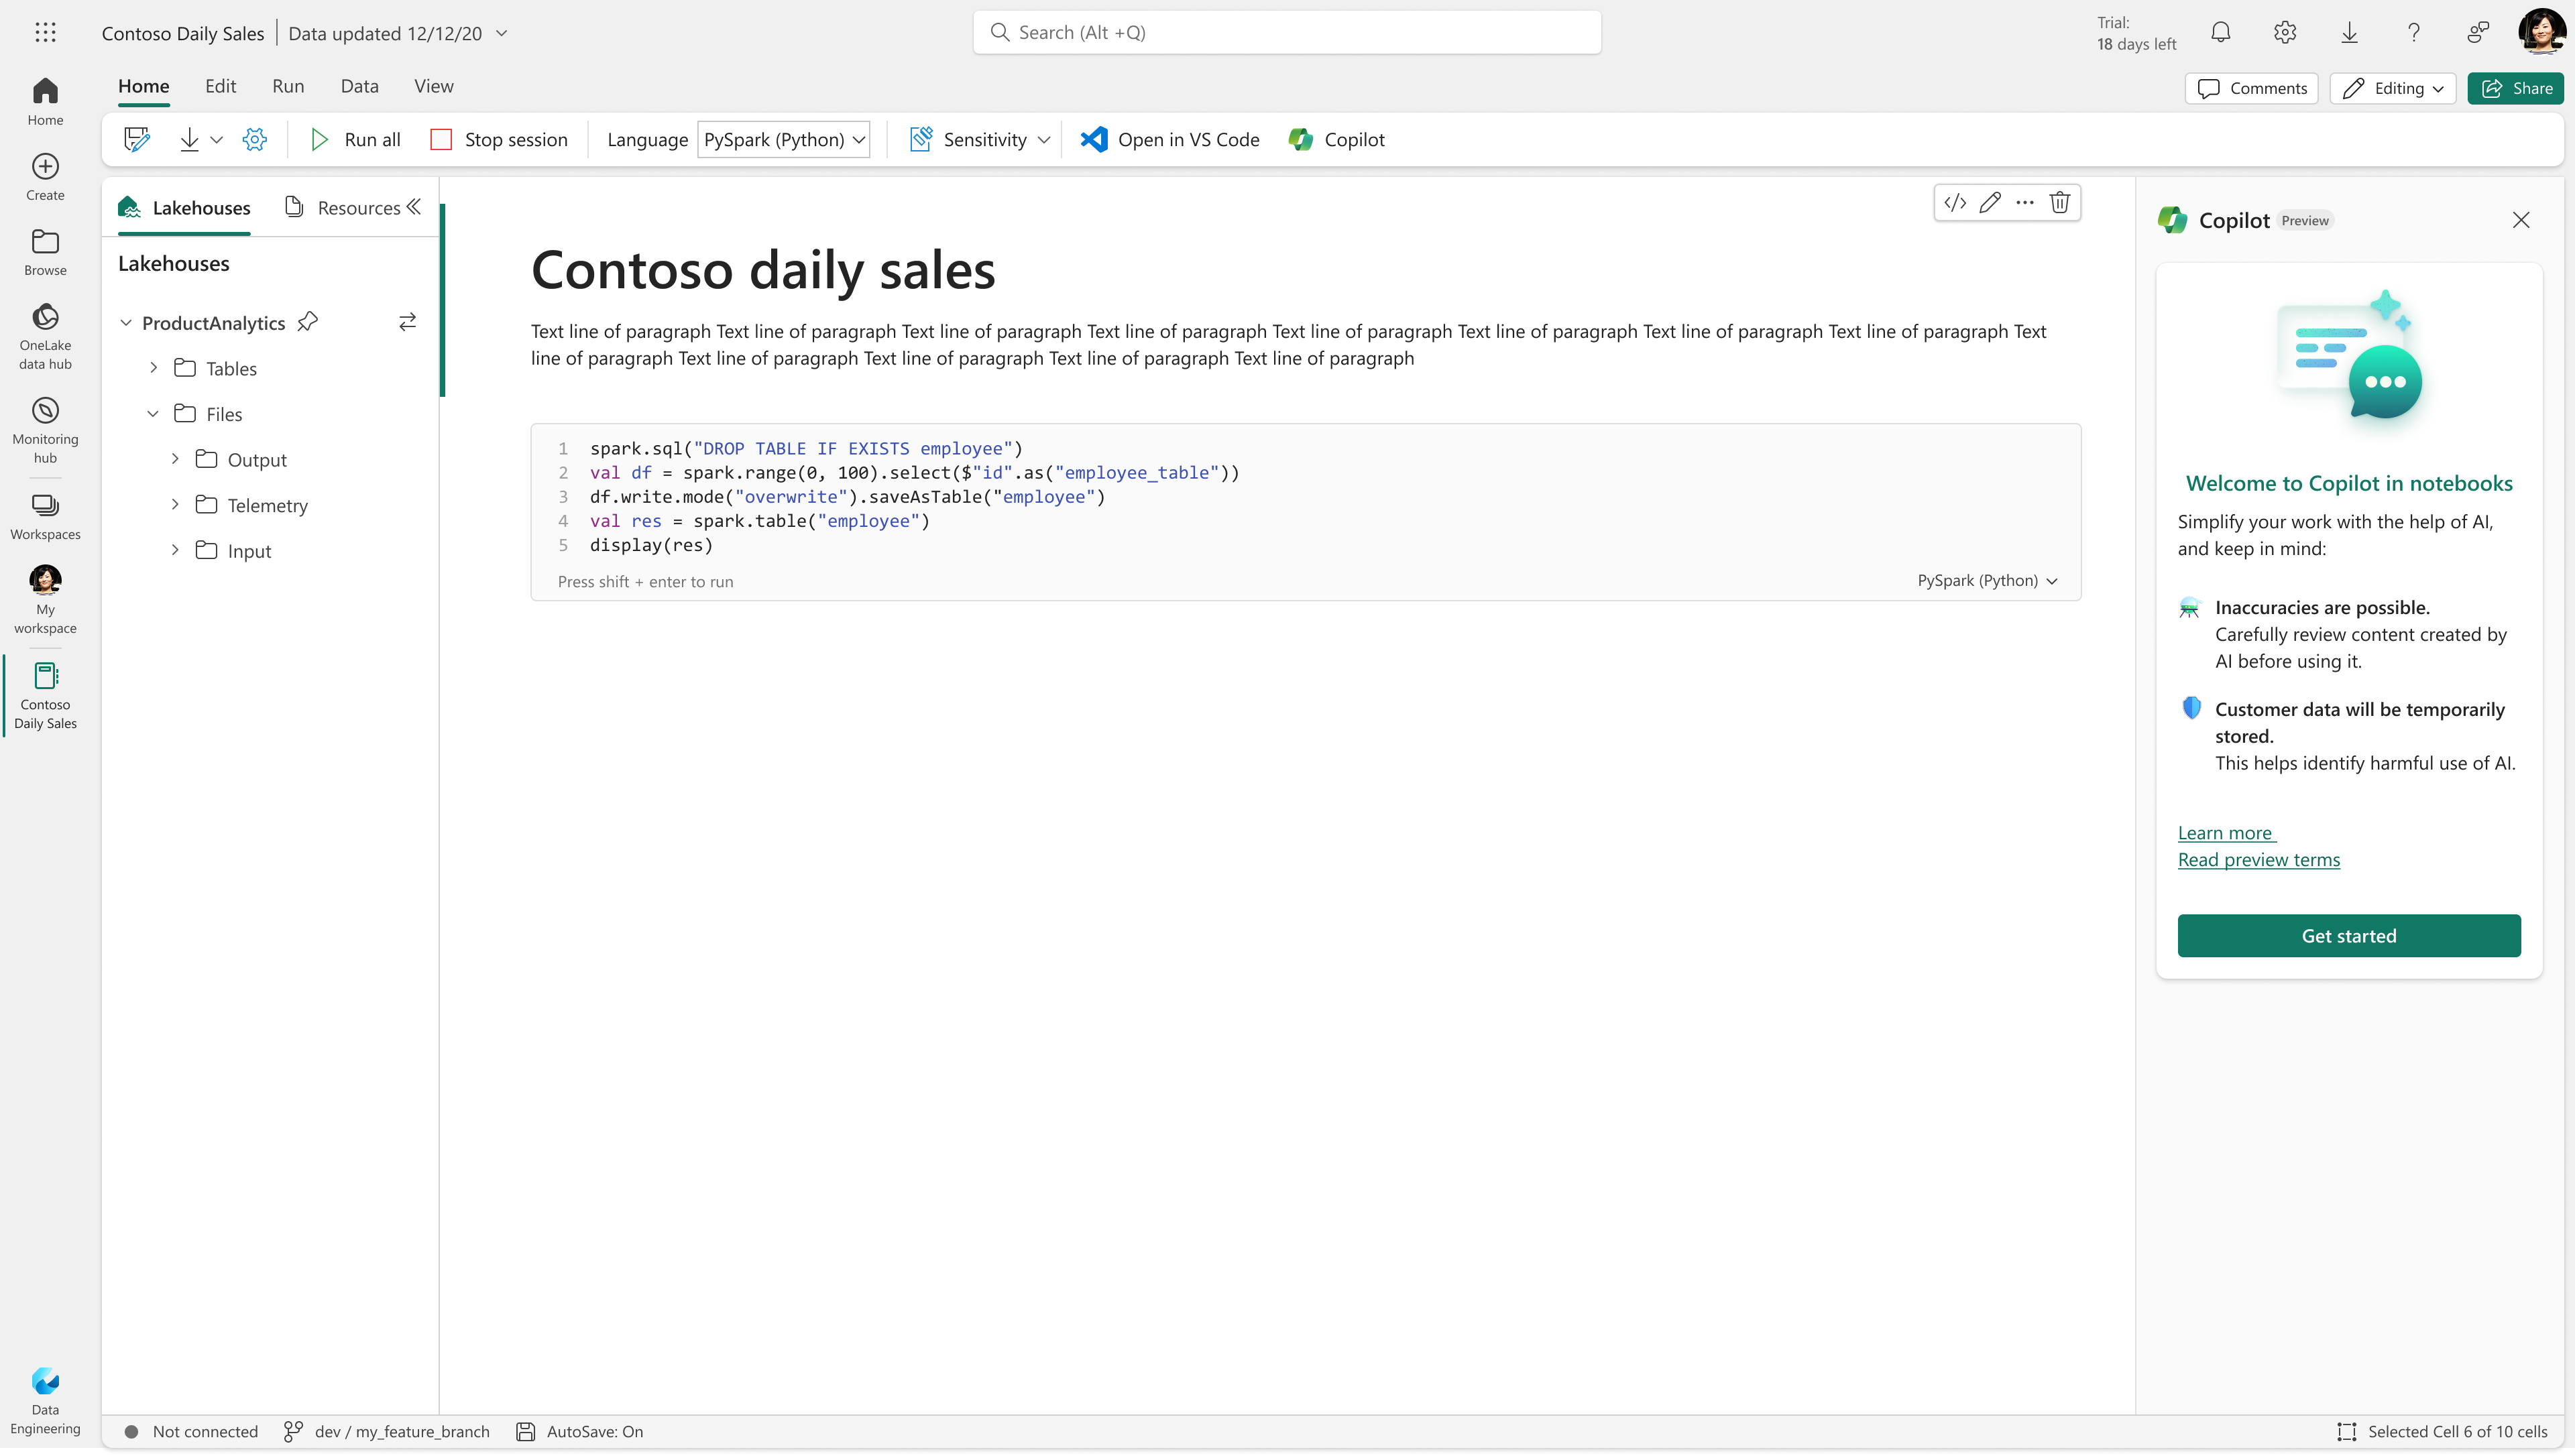This screenshot has width=2575, height=1456.
Task: Click in the Search box
Action: pos(1286,33)
